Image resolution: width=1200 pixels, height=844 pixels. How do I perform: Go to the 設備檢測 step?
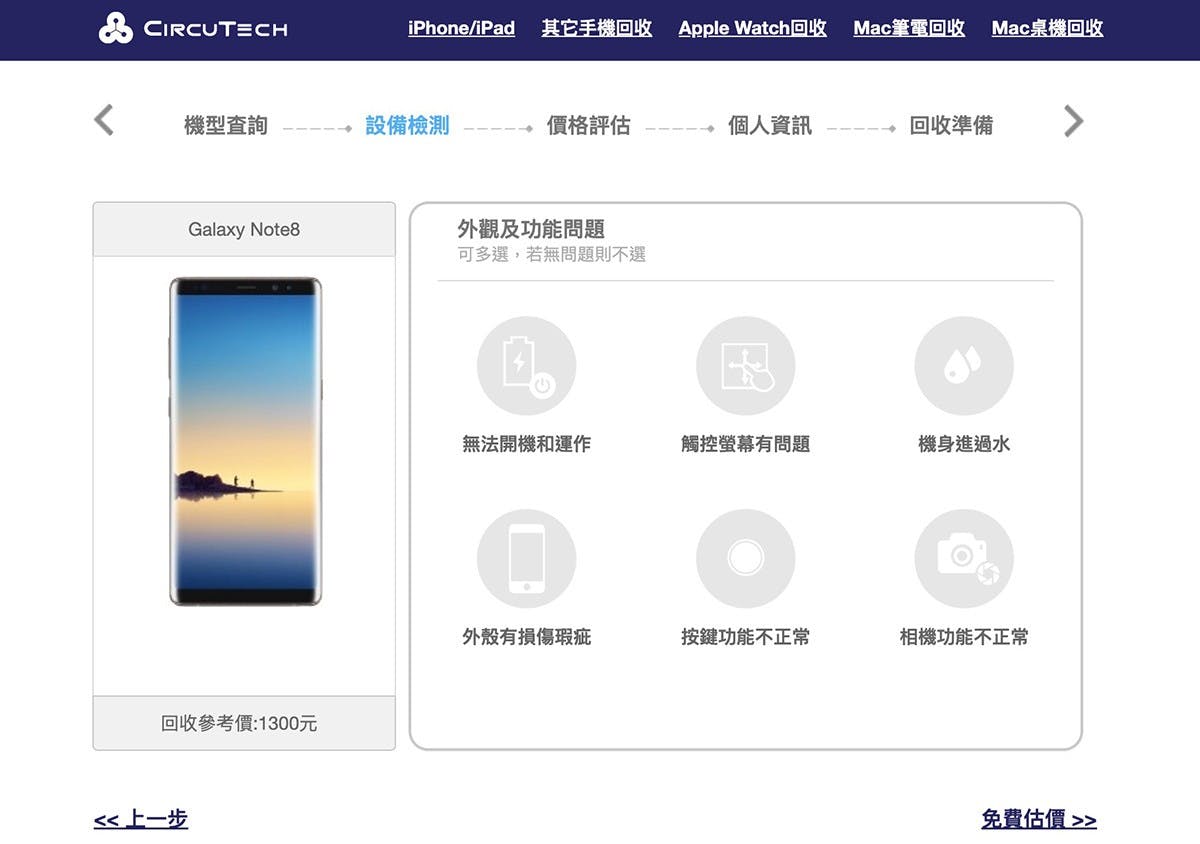pyautogui.click(x=407, y=126)
